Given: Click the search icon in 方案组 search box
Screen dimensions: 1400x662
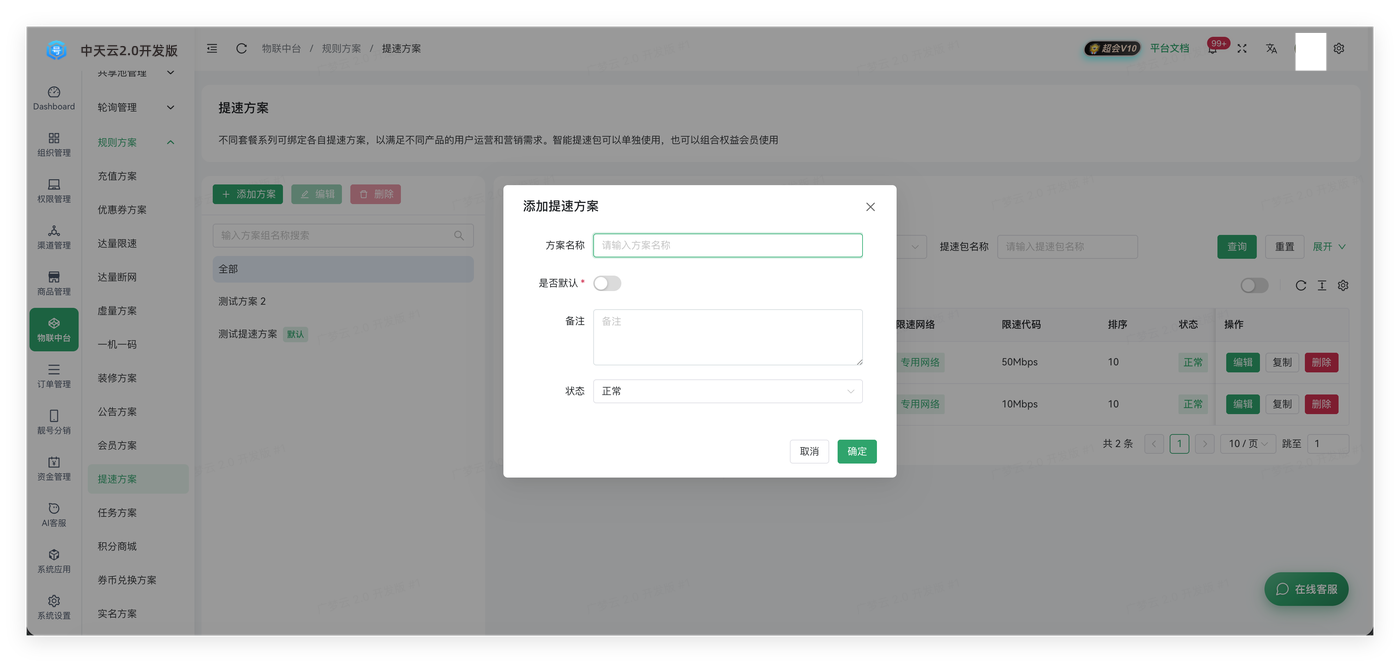Looking at the screenshot, I should point(459,235).
